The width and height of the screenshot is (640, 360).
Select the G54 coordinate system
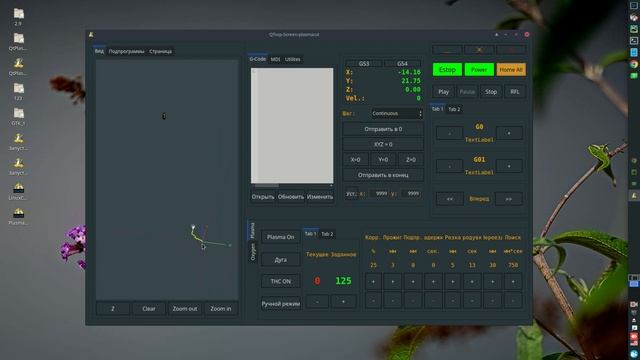[x=402, y=64]
